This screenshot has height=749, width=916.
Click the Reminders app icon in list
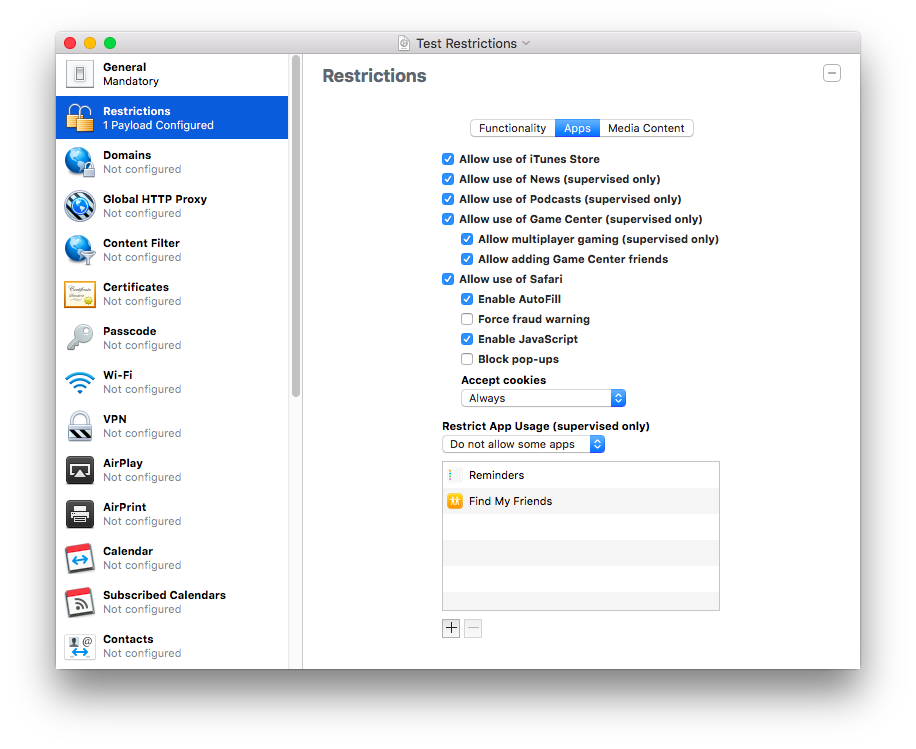coord(454,475)
